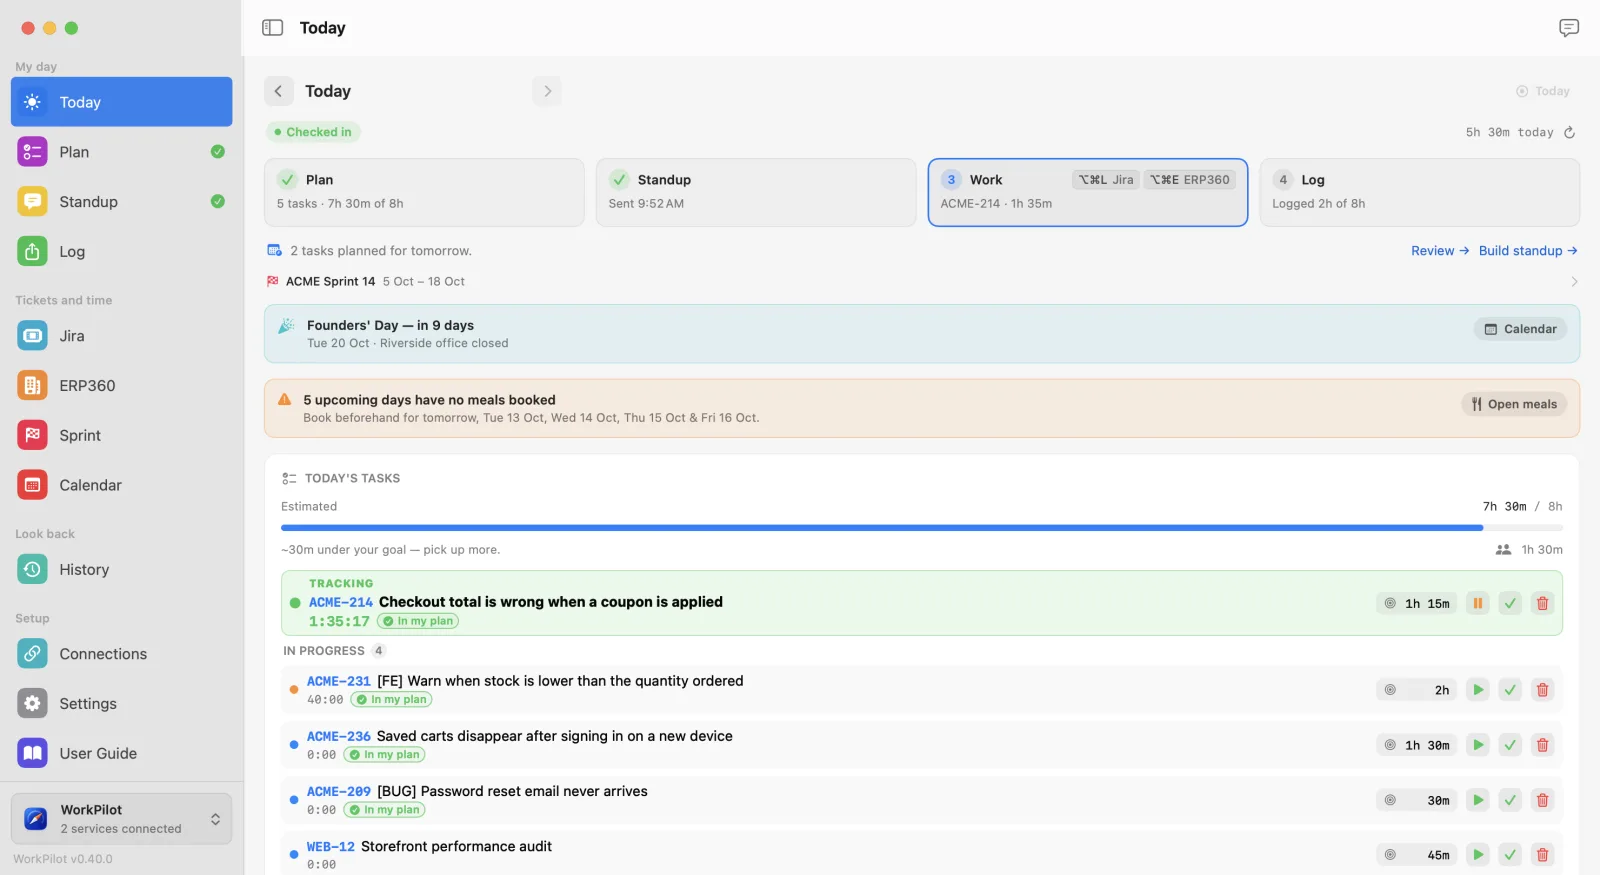Start timer for ACME-209
Viewport: 1600px width, 875px height.
pyautogui.click(x=1478, y=800)
